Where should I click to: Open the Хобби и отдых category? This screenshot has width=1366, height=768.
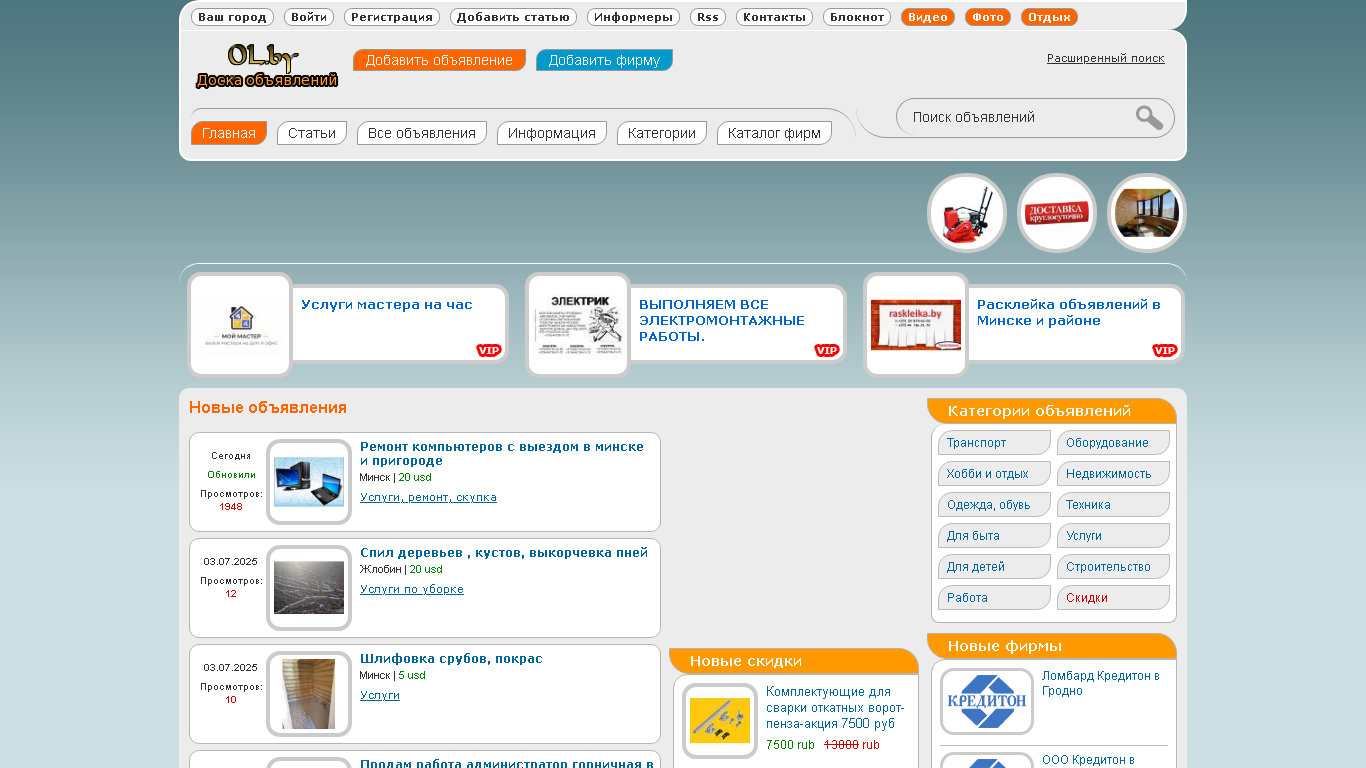pyautogui.click(x=994, y=474)
